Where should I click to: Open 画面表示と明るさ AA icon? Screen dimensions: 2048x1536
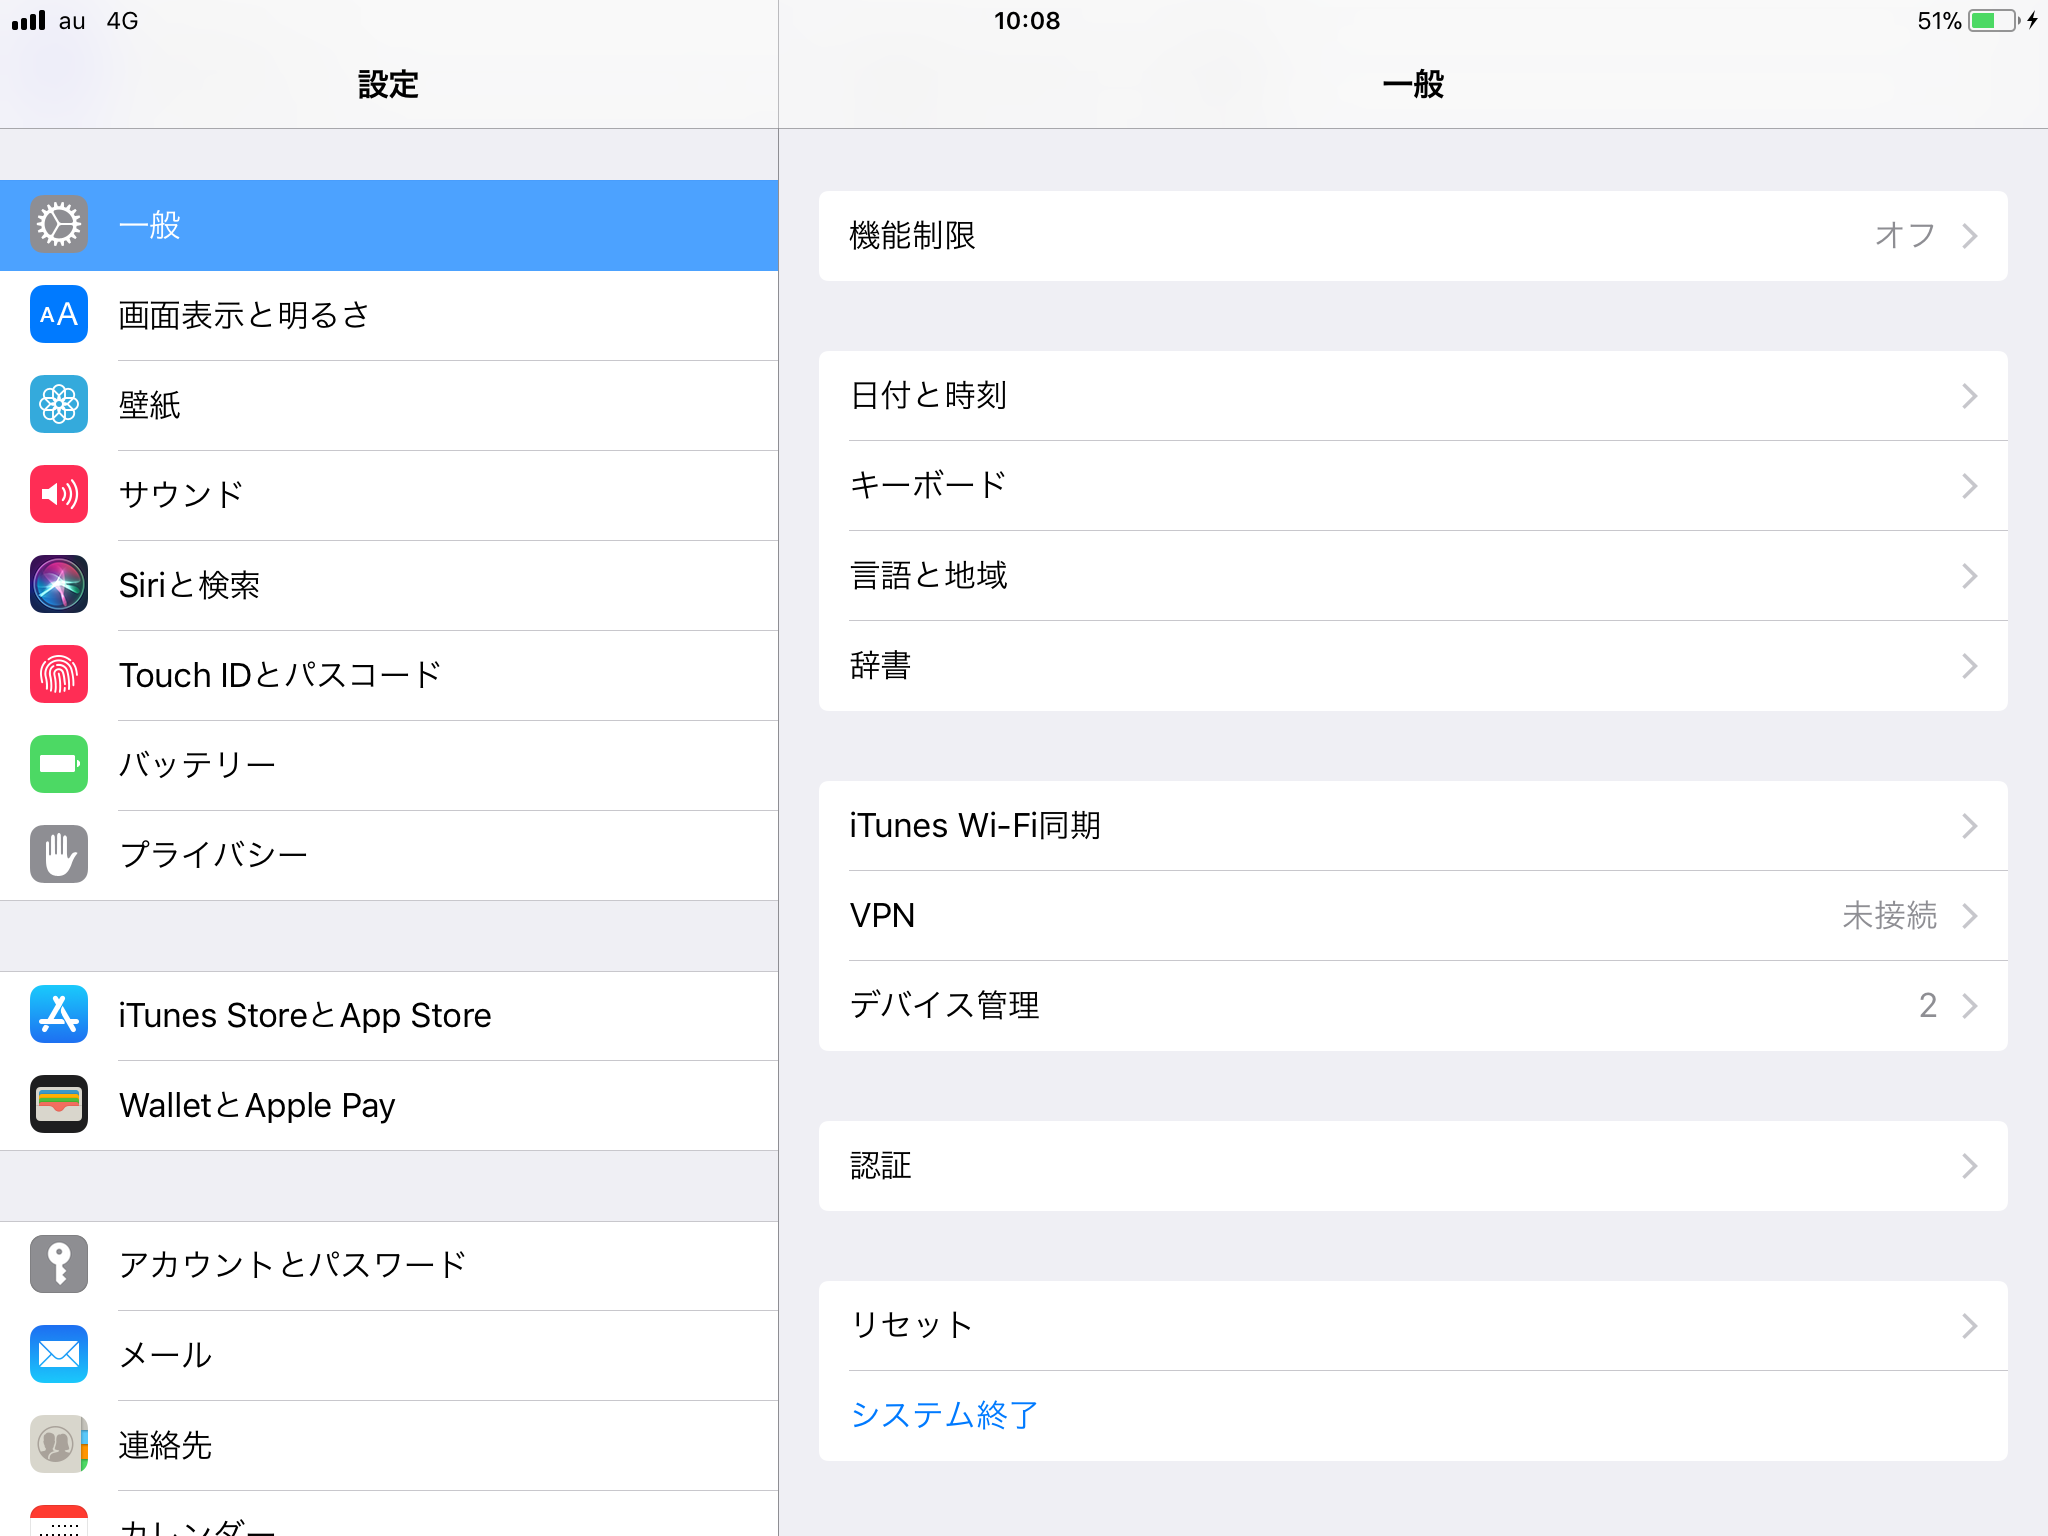[x=59, y=314]
